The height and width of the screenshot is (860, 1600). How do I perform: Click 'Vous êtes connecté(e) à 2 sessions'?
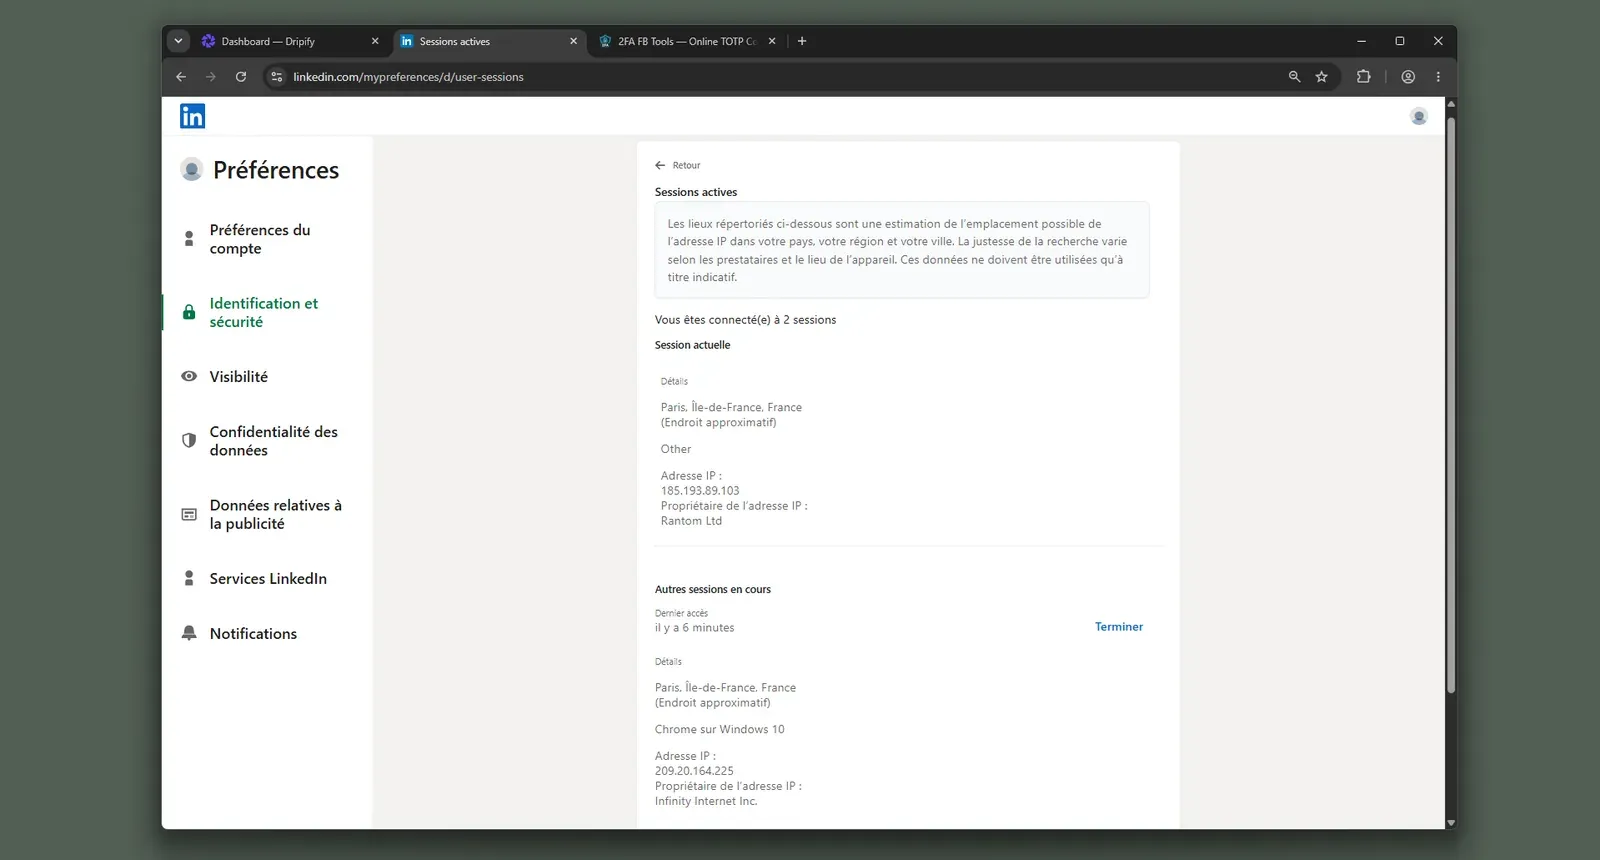pyautogui.click(x=745, y=320)
